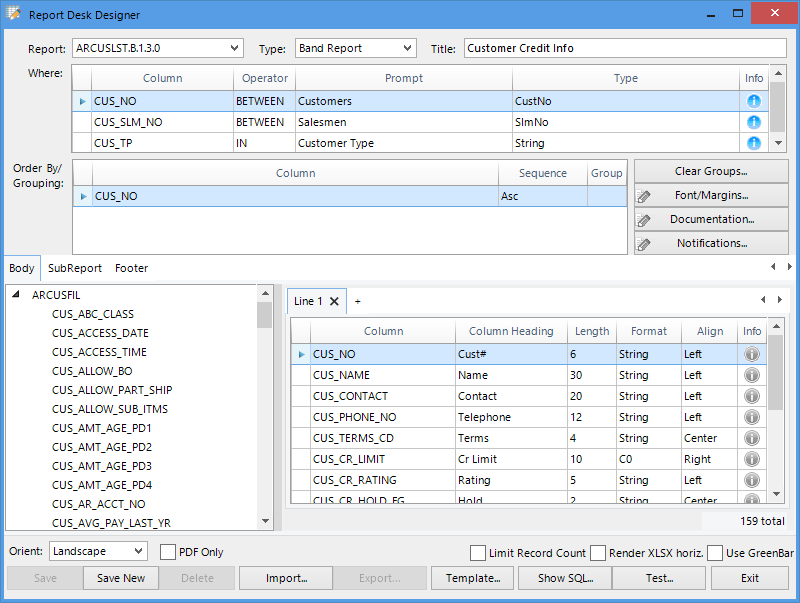Switch to the Footer tab
The width and height of the screenshot is (800, 603).
(131, 268)
